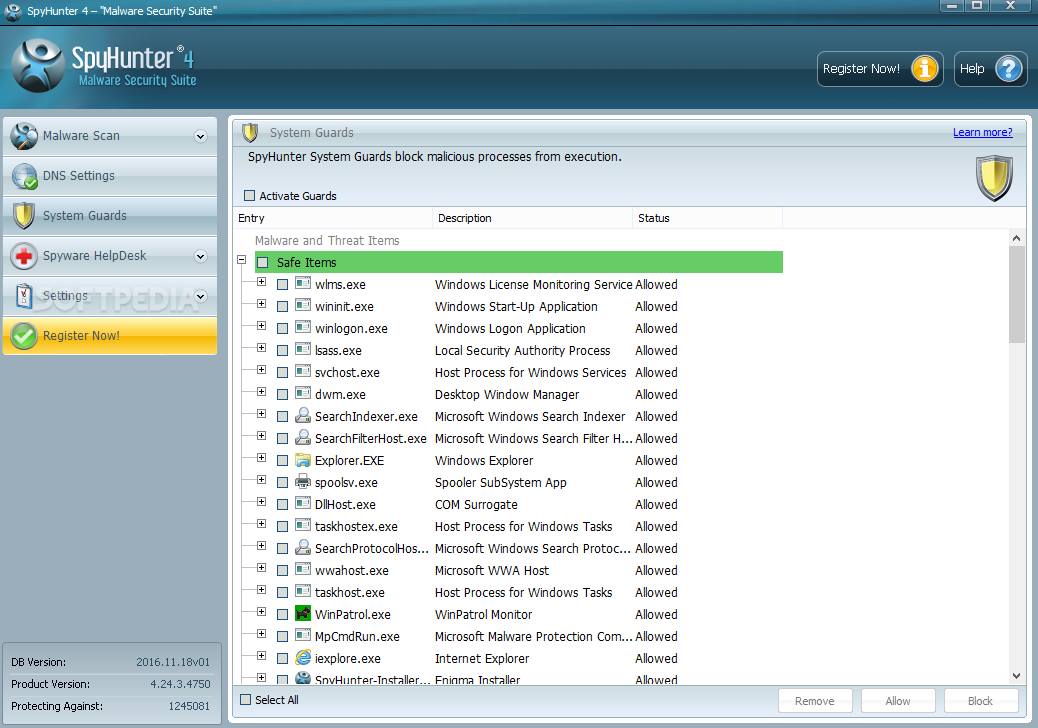
Task: Click the lsass.exe process icon
Action: pyautogui.click(x=303, y=349)
